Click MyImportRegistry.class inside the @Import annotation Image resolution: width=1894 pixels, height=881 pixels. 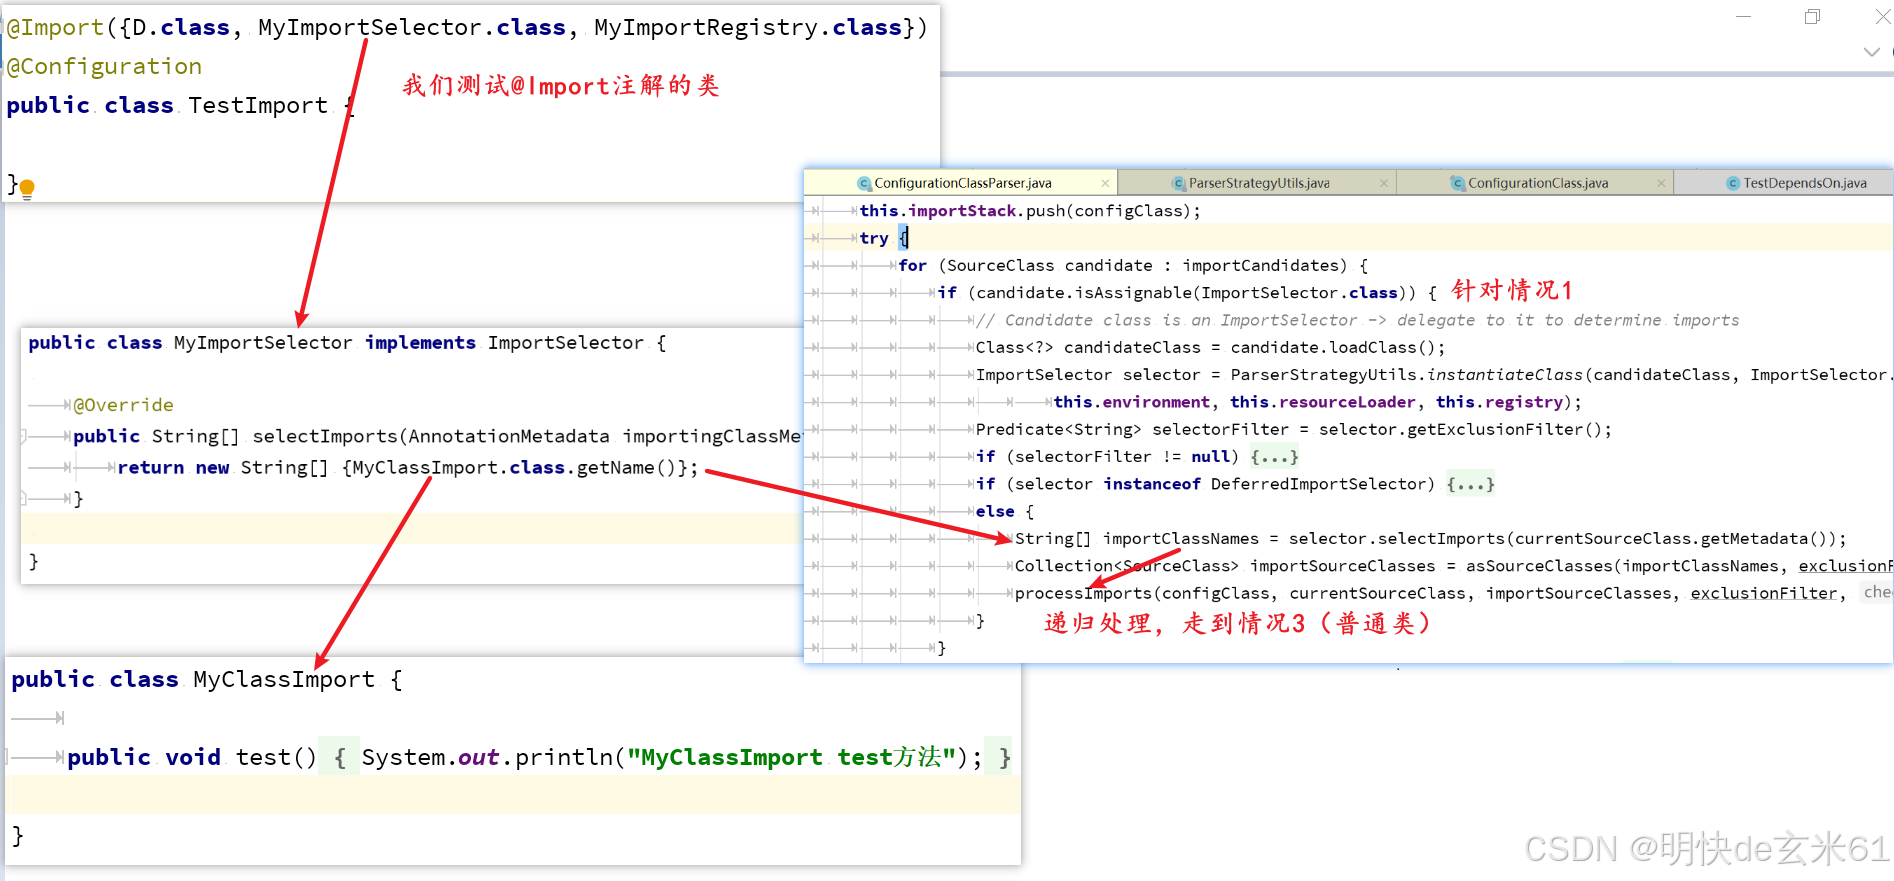pyautogui.click(x=748, y=28)
